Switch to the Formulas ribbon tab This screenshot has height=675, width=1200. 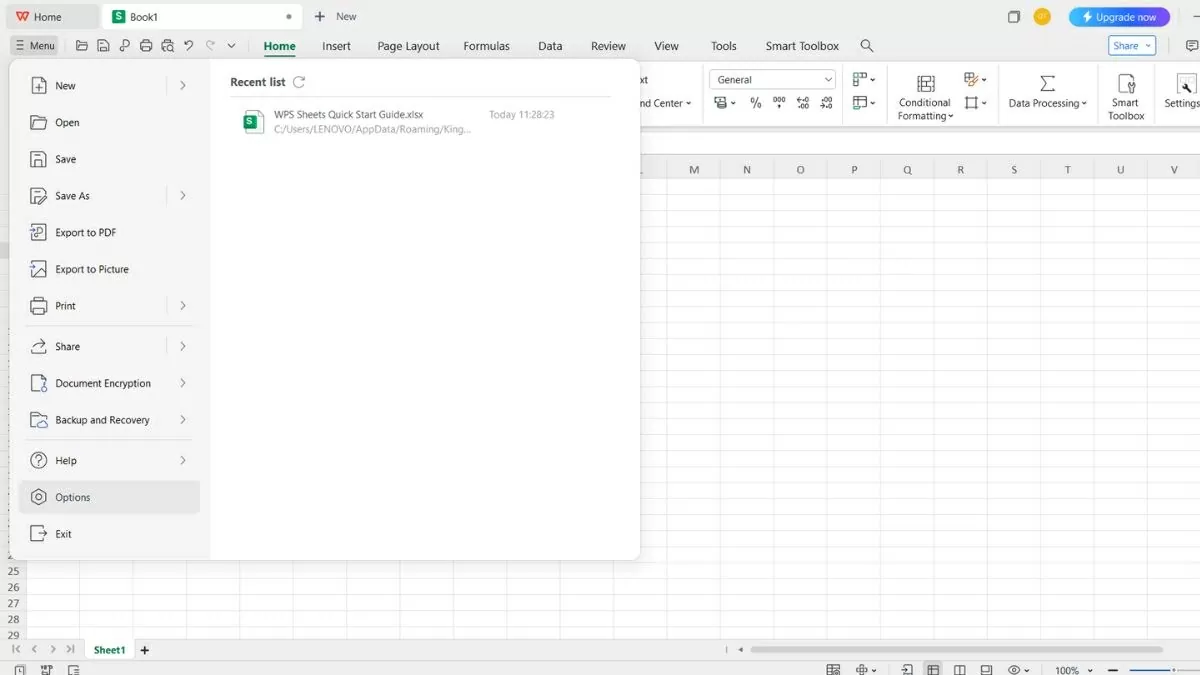(486, 46)
